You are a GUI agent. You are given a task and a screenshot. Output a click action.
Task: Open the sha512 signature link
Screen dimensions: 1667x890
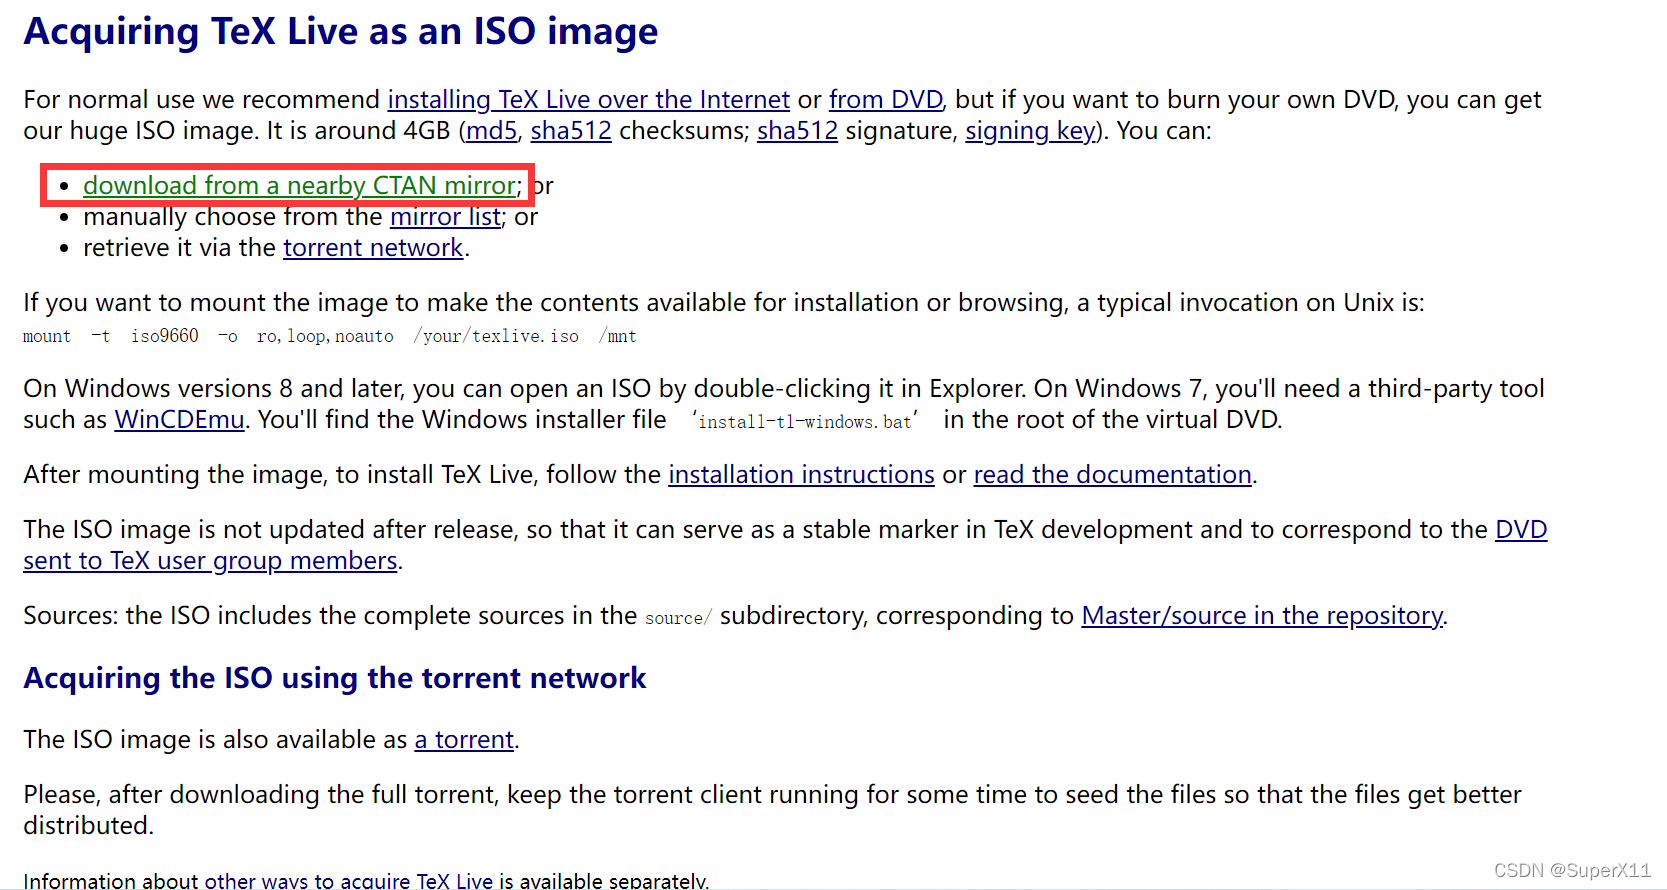coord(797,131)
